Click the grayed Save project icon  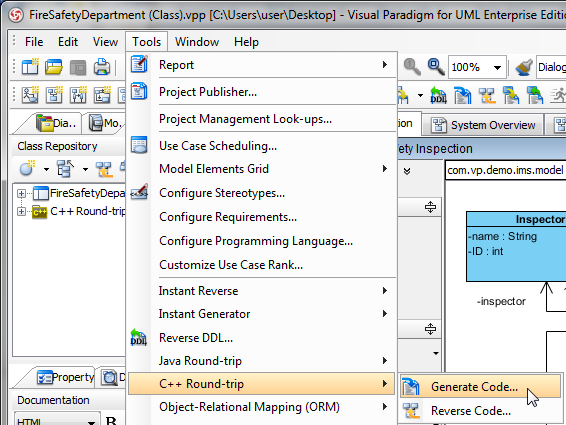coord(78,67)
